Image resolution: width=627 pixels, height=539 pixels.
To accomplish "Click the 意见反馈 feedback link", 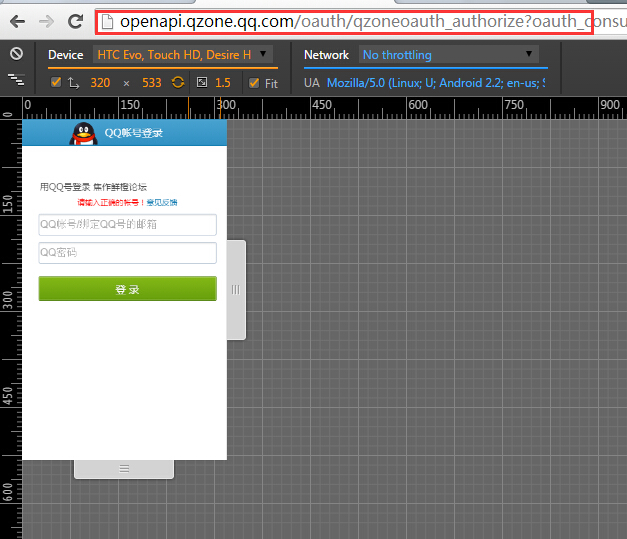I will click(x=162, y=202).
